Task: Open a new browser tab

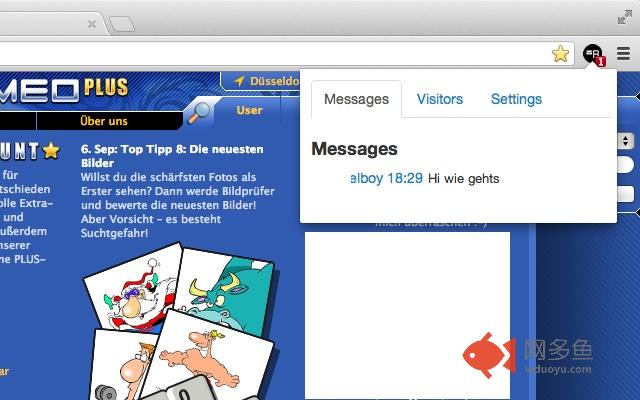Action: point(122,24)
